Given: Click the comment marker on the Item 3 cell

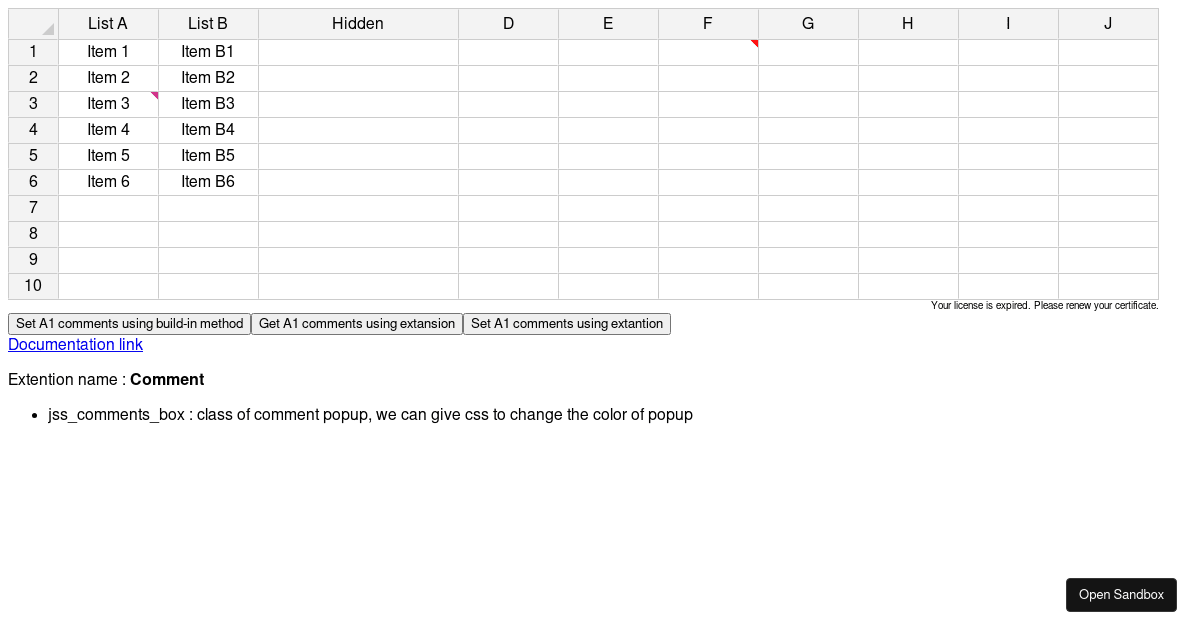Looking at the screenshot, I should (154, 95).
